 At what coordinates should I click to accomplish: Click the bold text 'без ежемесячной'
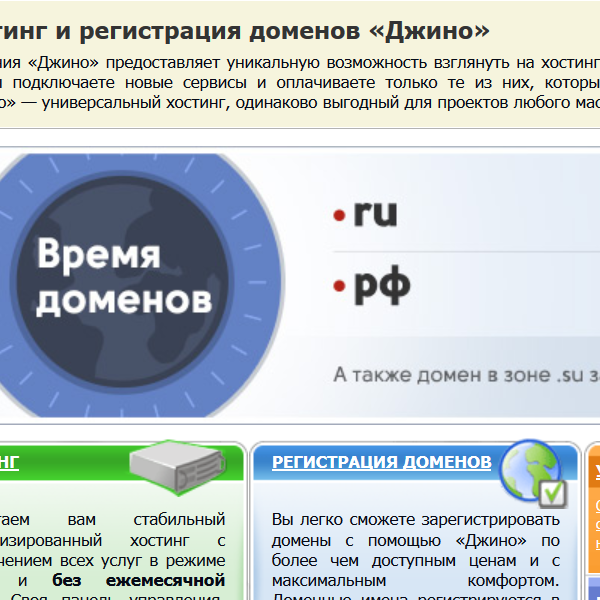pos(139,580)
